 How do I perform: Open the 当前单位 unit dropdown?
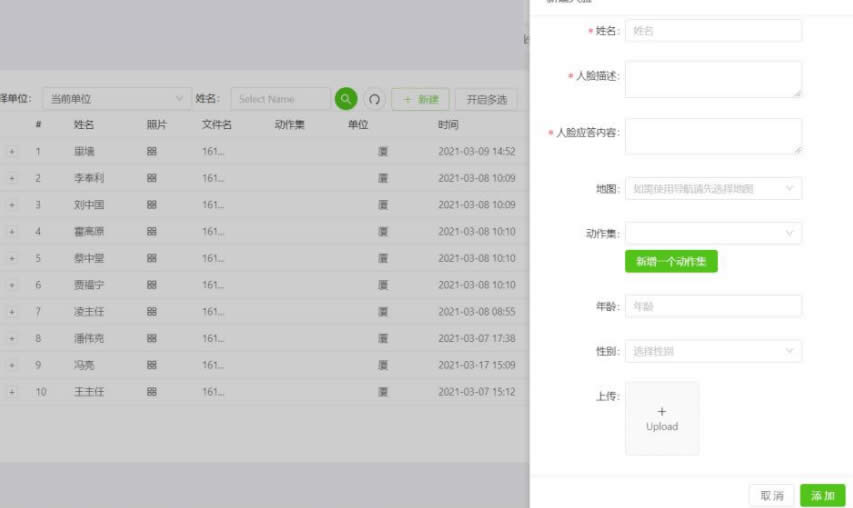(x=118, y=99)
